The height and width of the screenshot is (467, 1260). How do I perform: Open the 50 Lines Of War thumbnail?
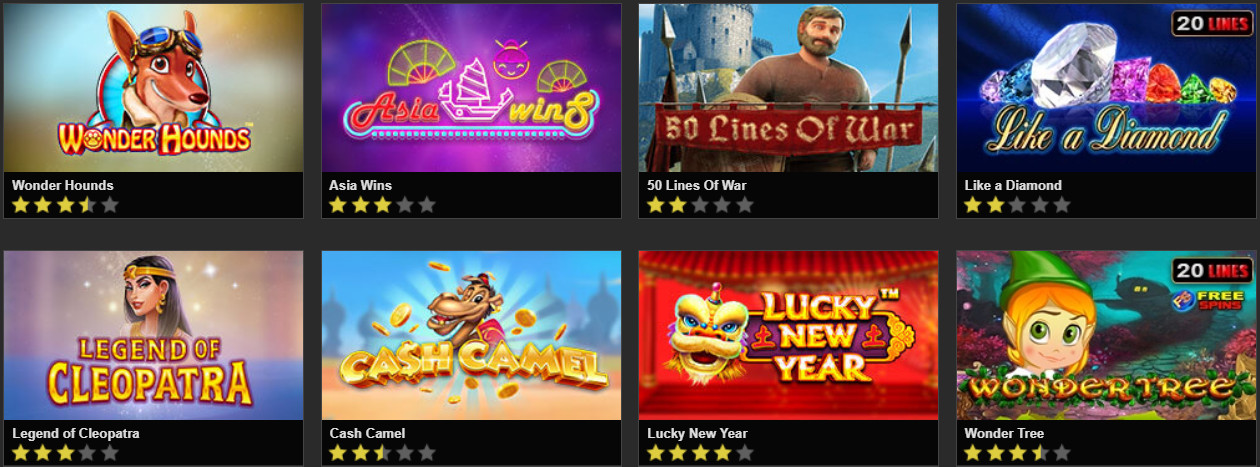click(788, 87)
